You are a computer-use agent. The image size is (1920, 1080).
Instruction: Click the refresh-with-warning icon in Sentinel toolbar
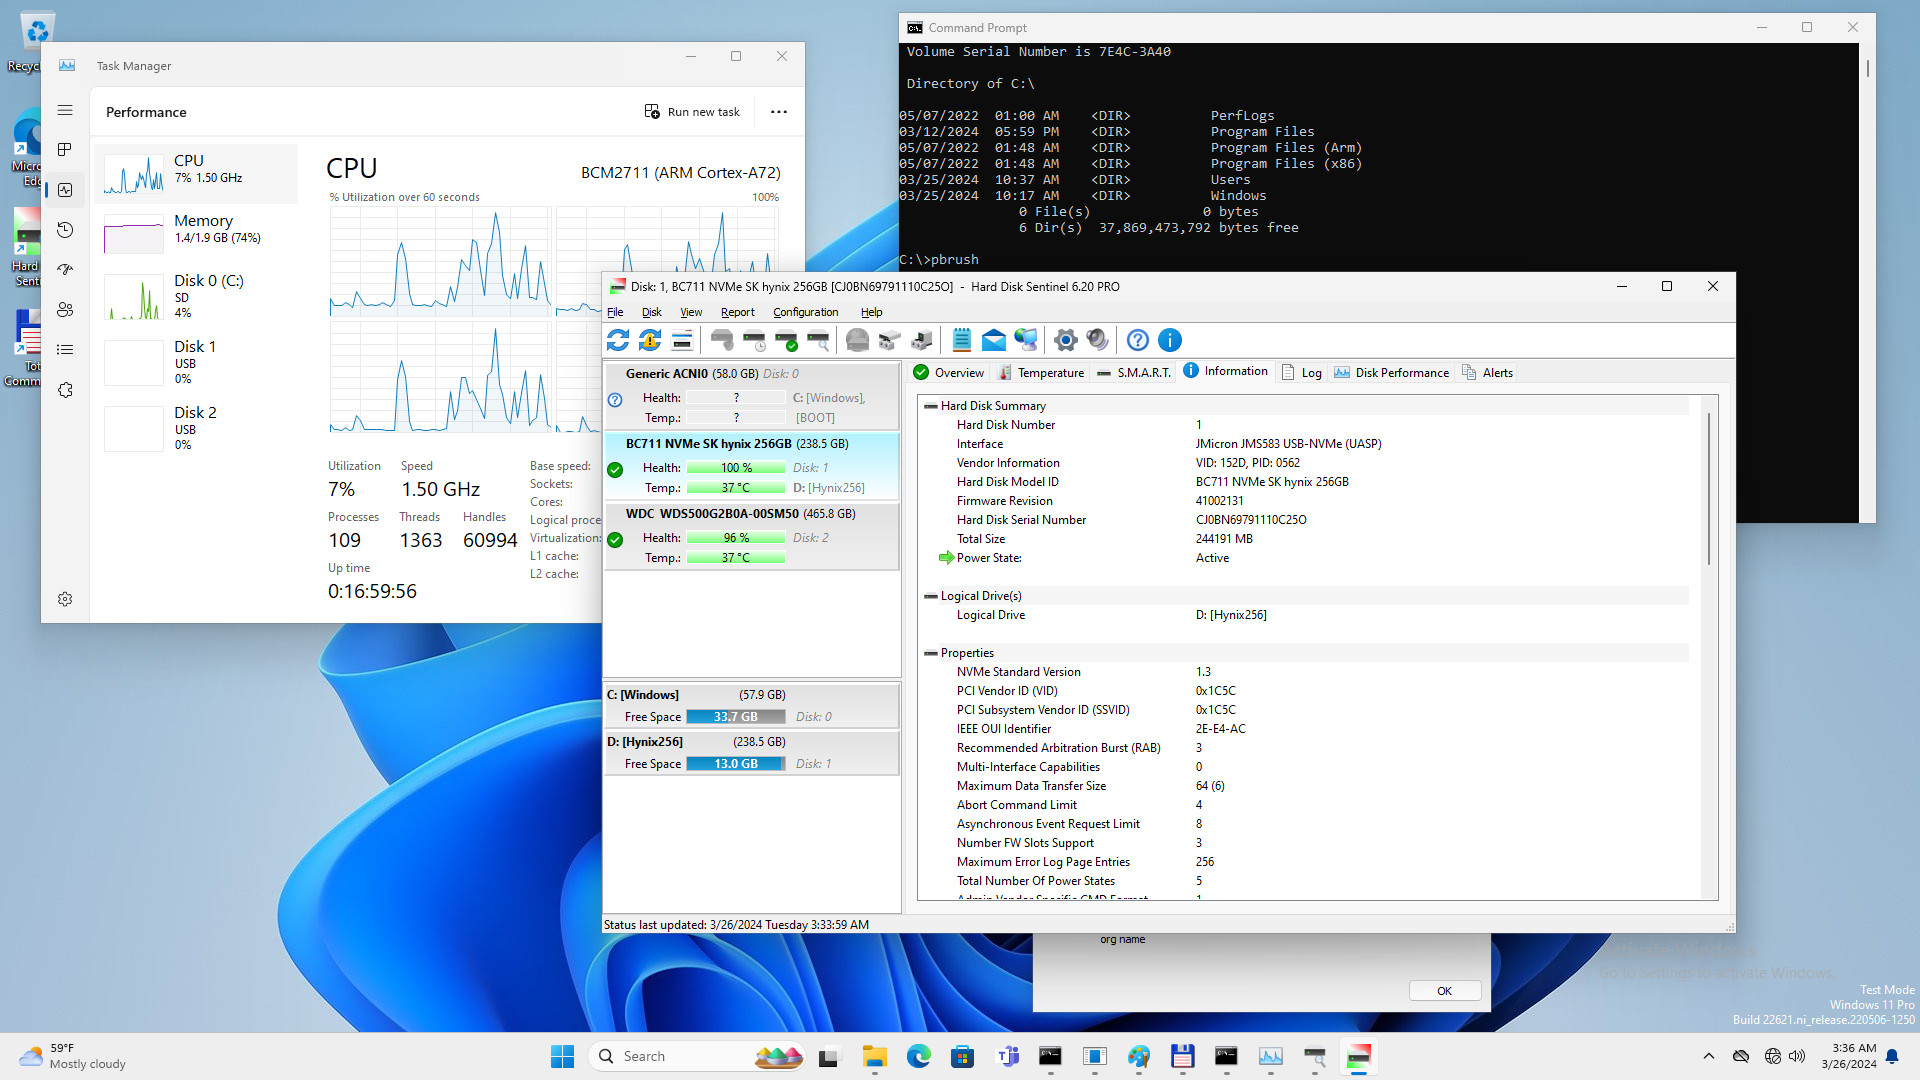pyautogui.click(x=650, y=340)
